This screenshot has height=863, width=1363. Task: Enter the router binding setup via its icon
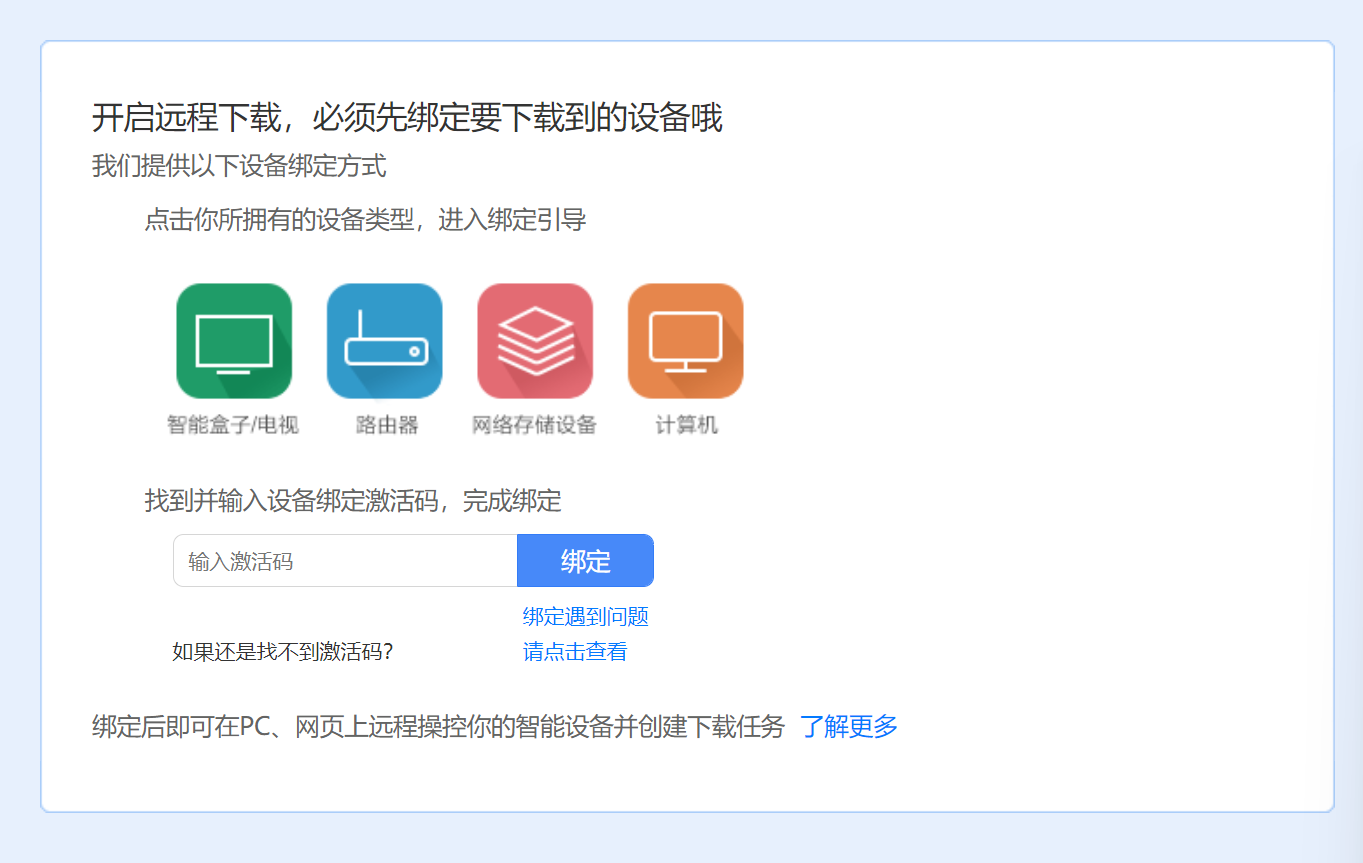pos(384,339)
